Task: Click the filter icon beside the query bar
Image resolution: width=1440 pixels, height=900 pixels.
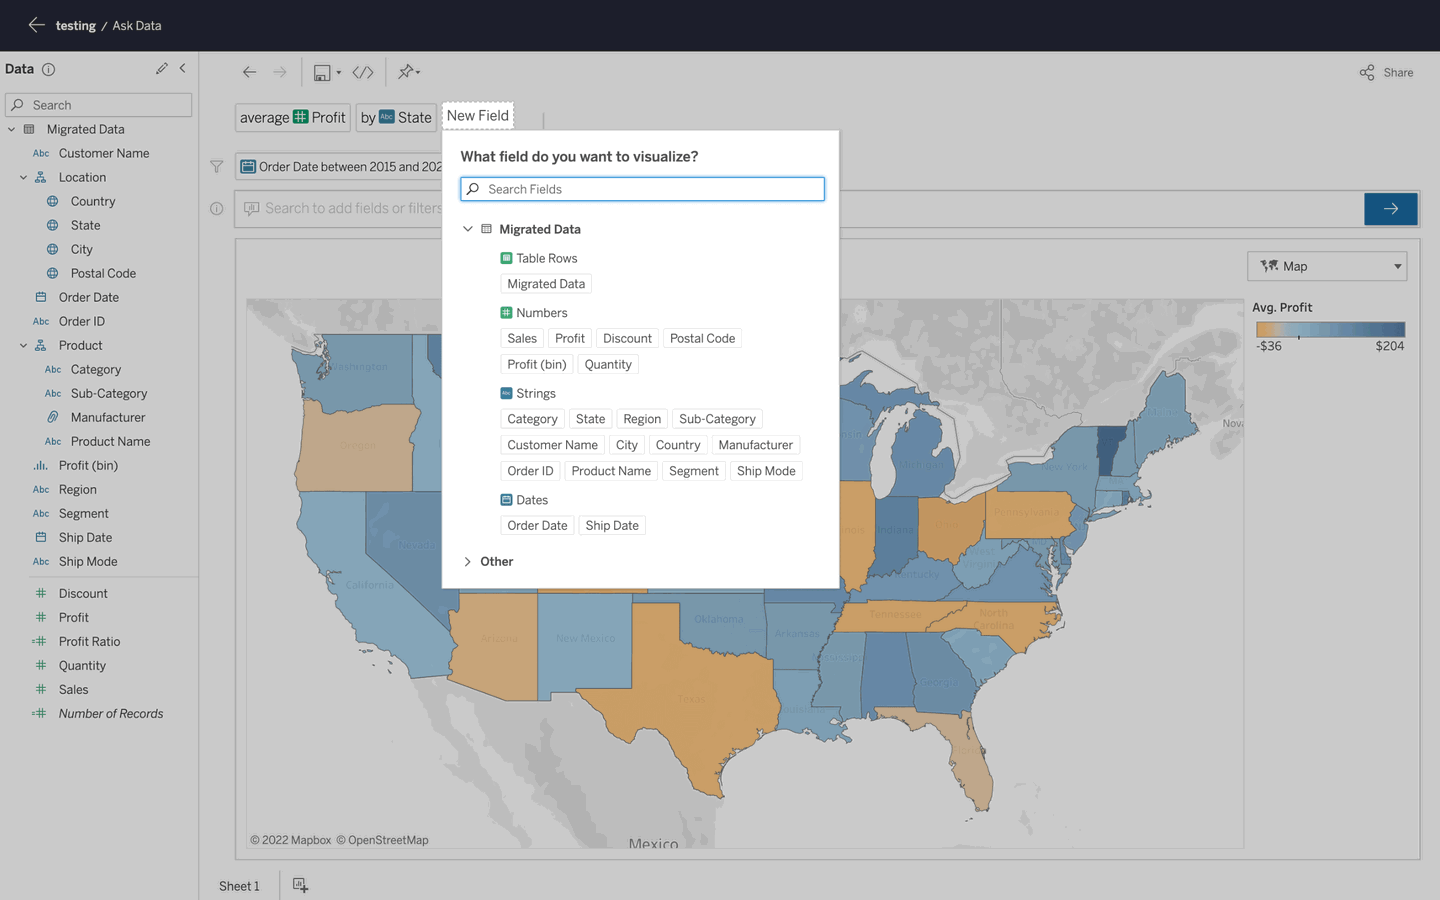Action: click(x=216, y=166)
